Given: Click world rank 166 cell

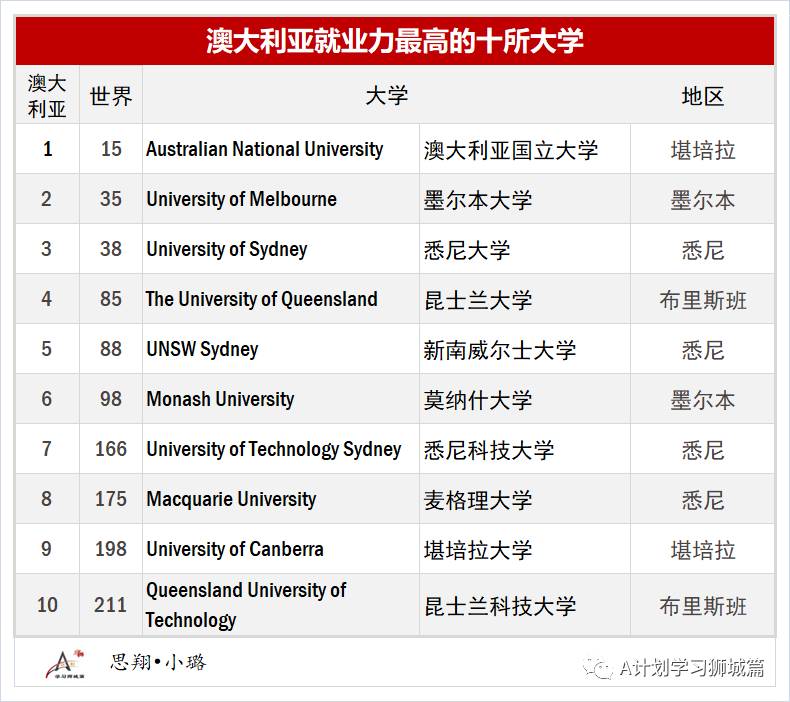Looking at the screenshot, I should coord(111,449).
